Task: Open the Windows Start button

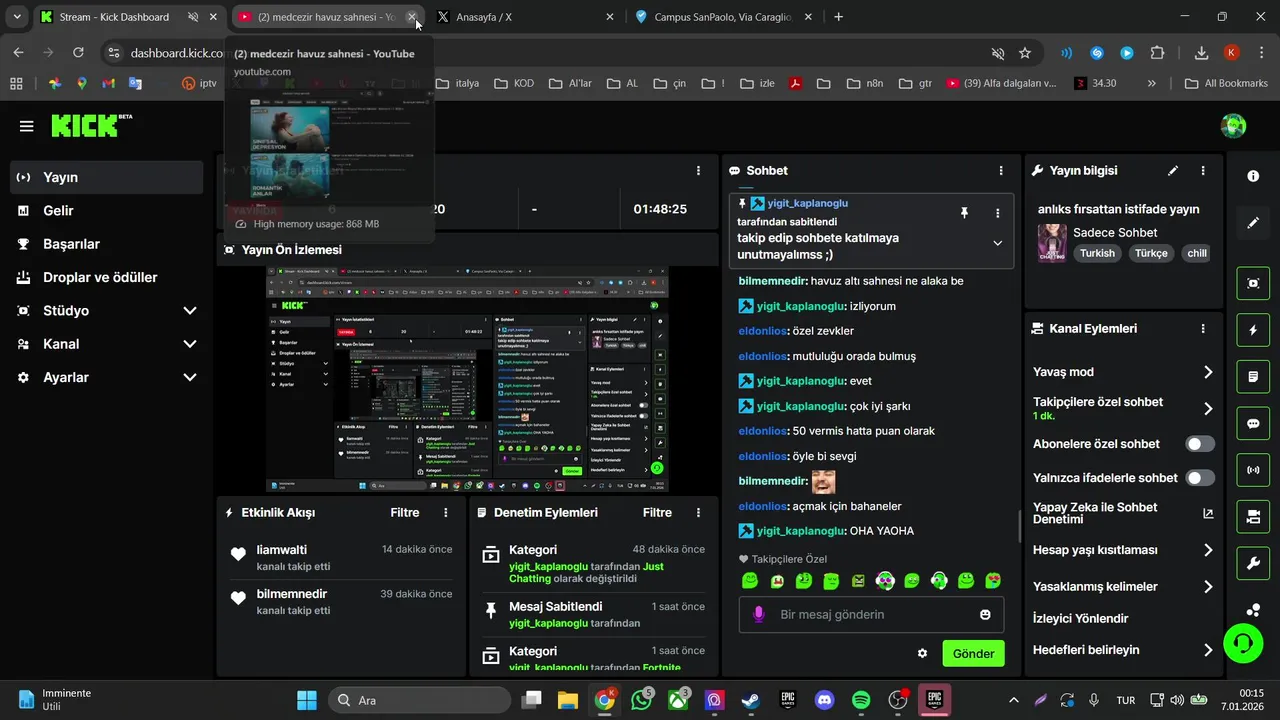Action: (x=307, y=700)
